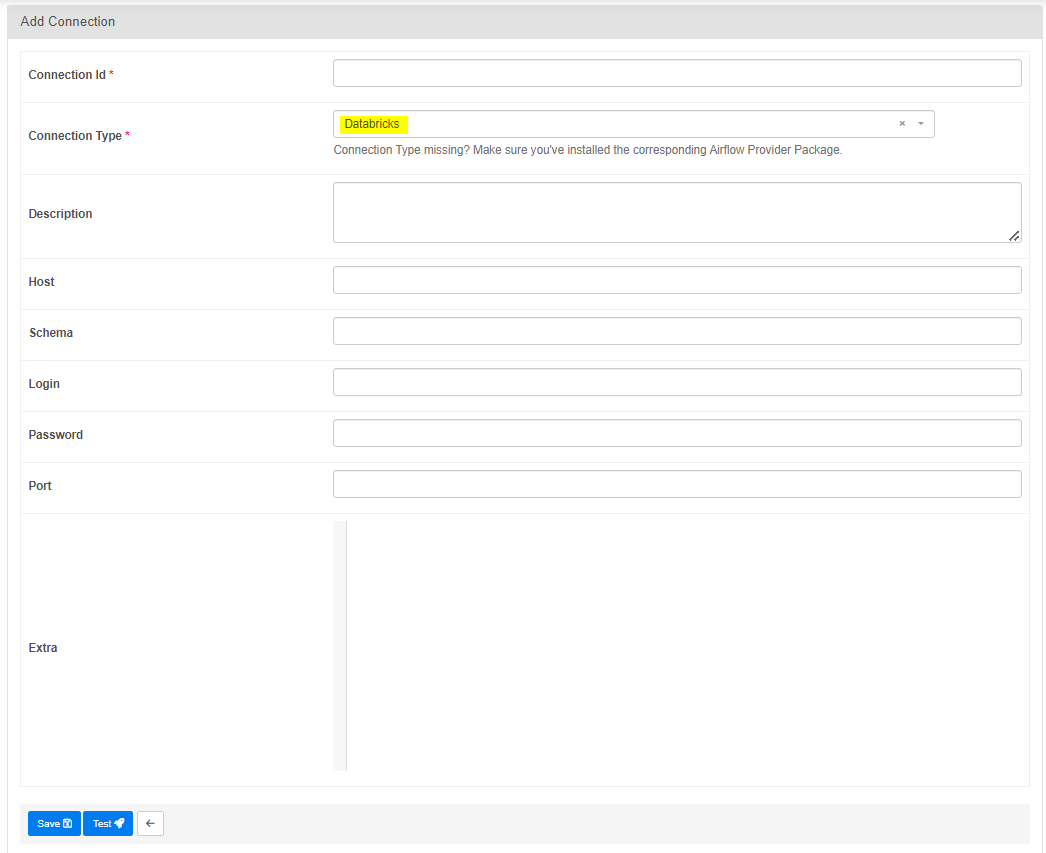Clear the Databricks selection with the x icon

901,123
